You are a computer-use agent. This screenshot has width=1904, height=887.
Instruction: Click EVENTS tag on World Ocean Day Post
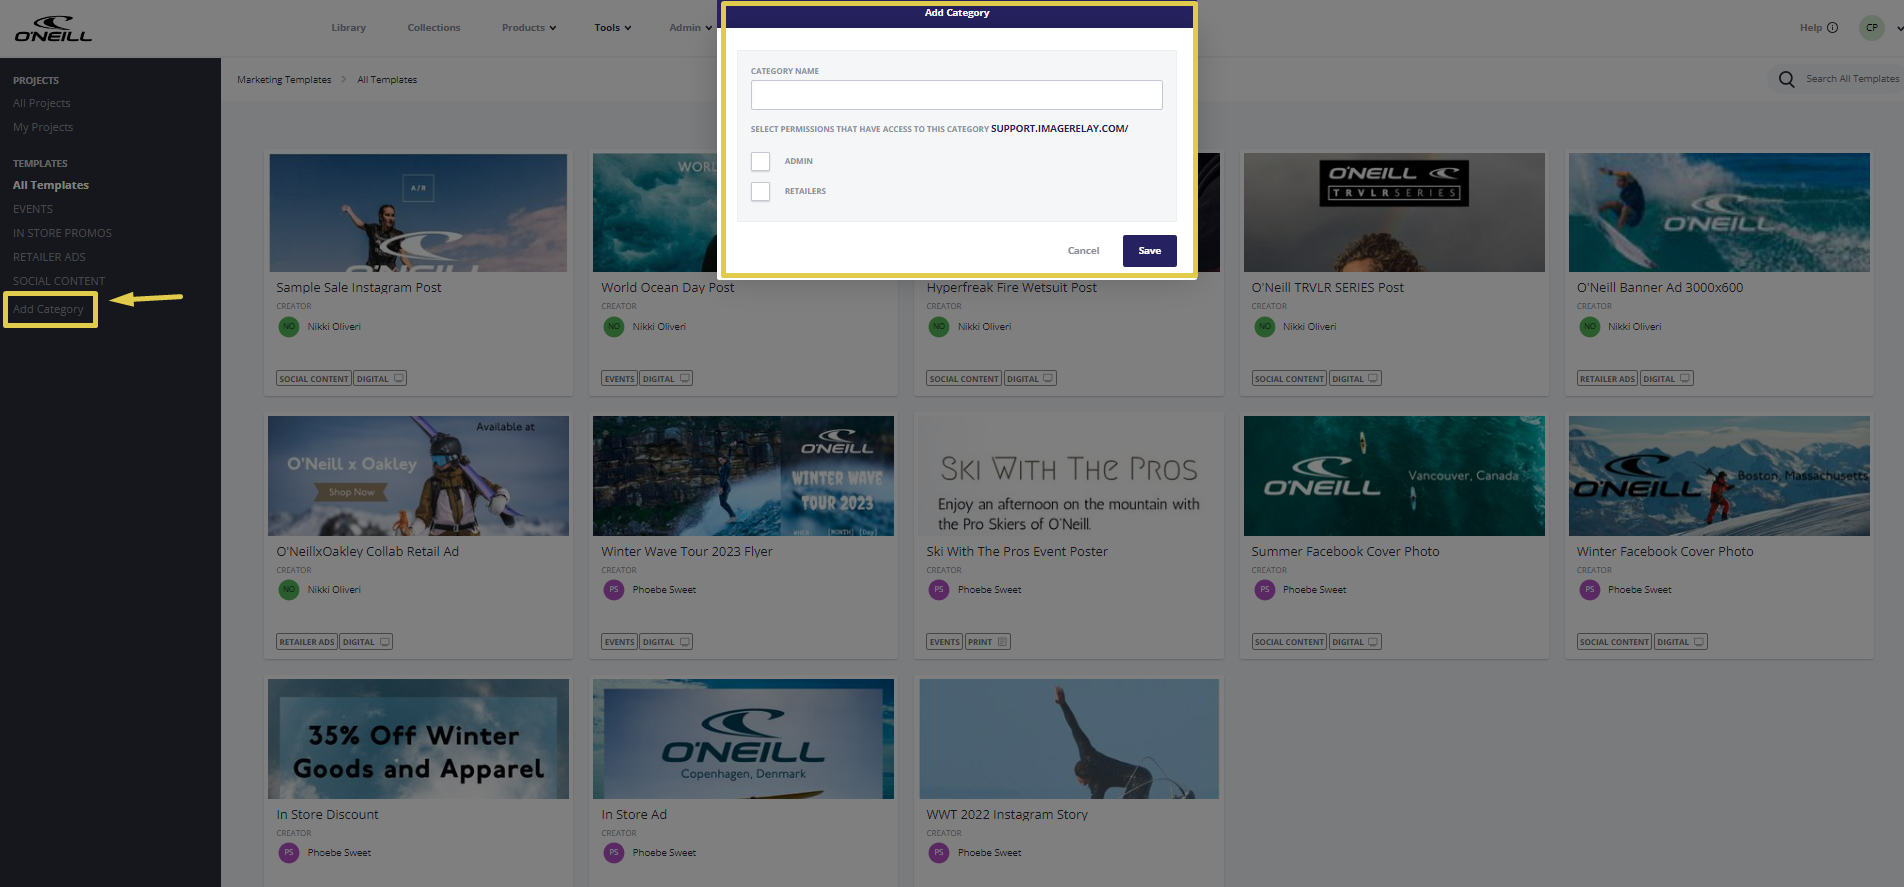619,379
